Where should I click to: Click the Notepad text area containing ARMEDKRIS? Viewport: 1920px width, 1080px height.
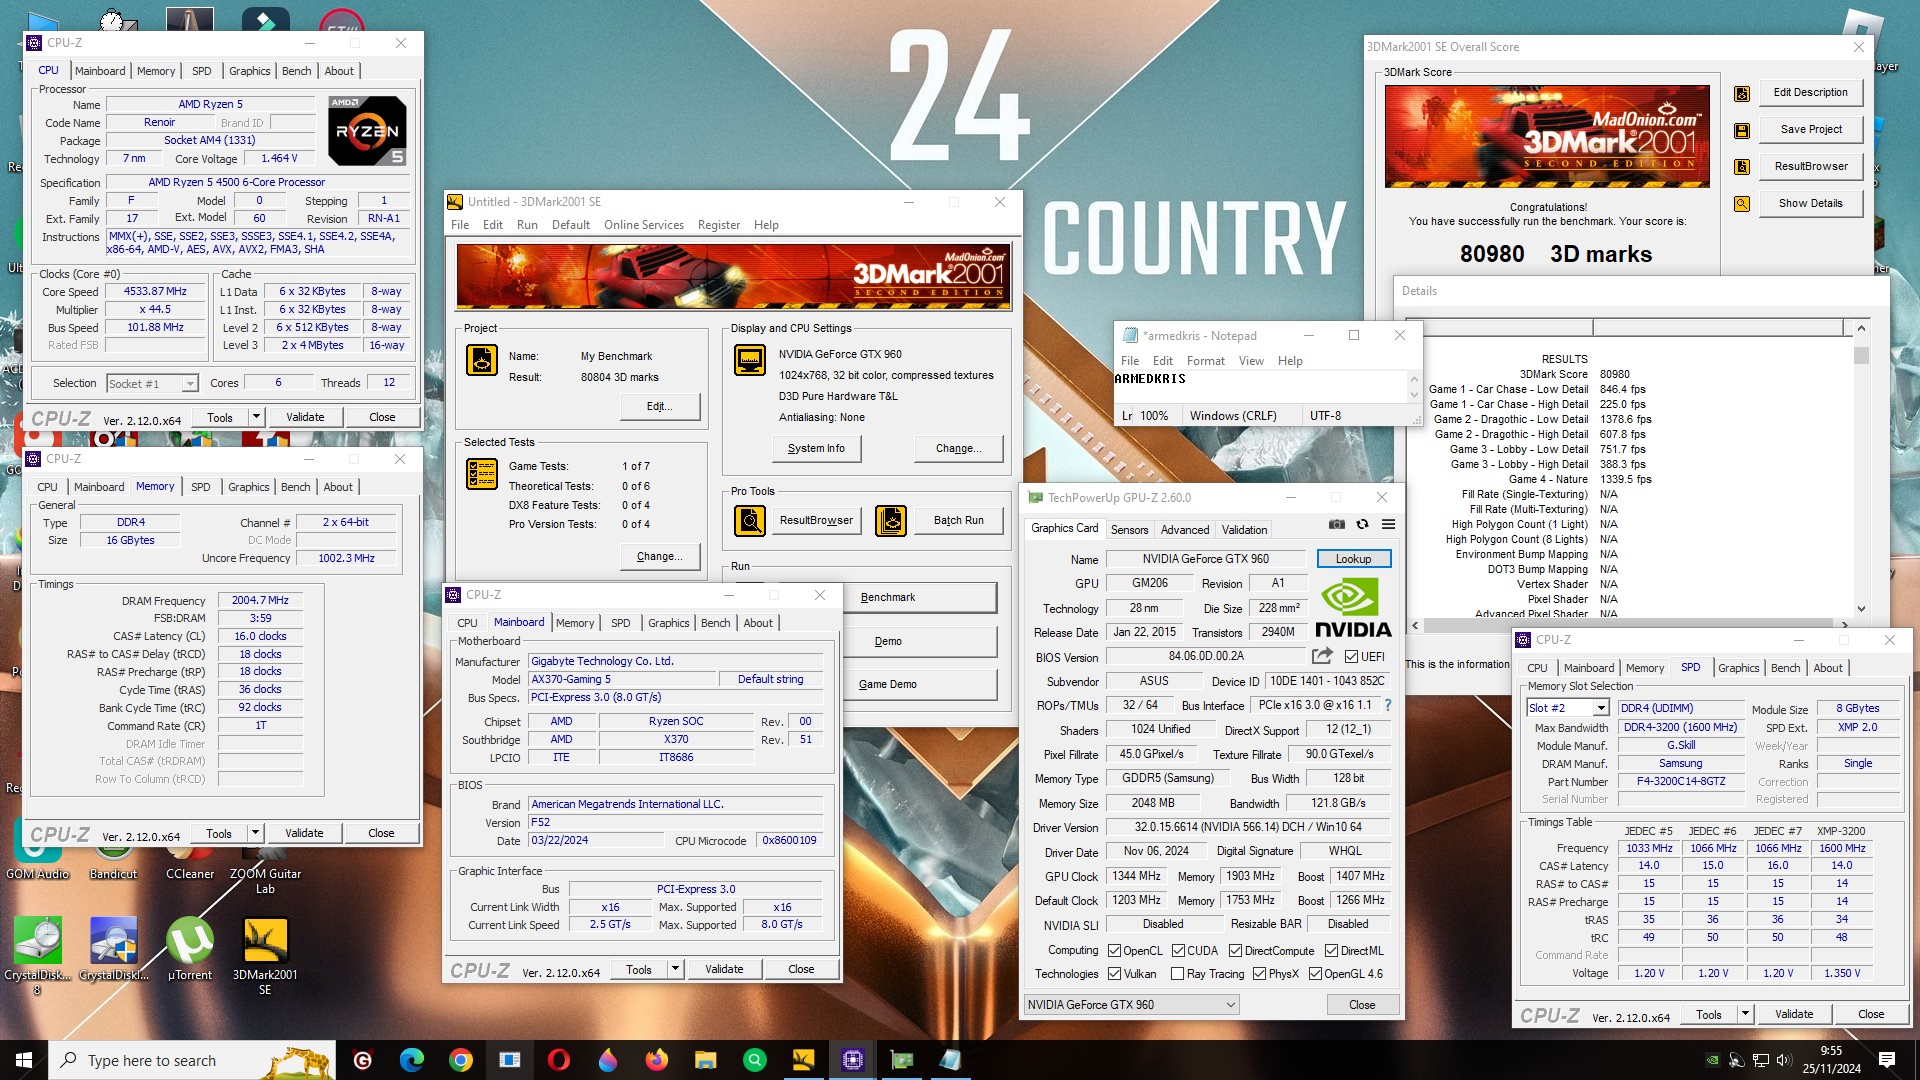pyautogui.click(x=1260, y=386)
